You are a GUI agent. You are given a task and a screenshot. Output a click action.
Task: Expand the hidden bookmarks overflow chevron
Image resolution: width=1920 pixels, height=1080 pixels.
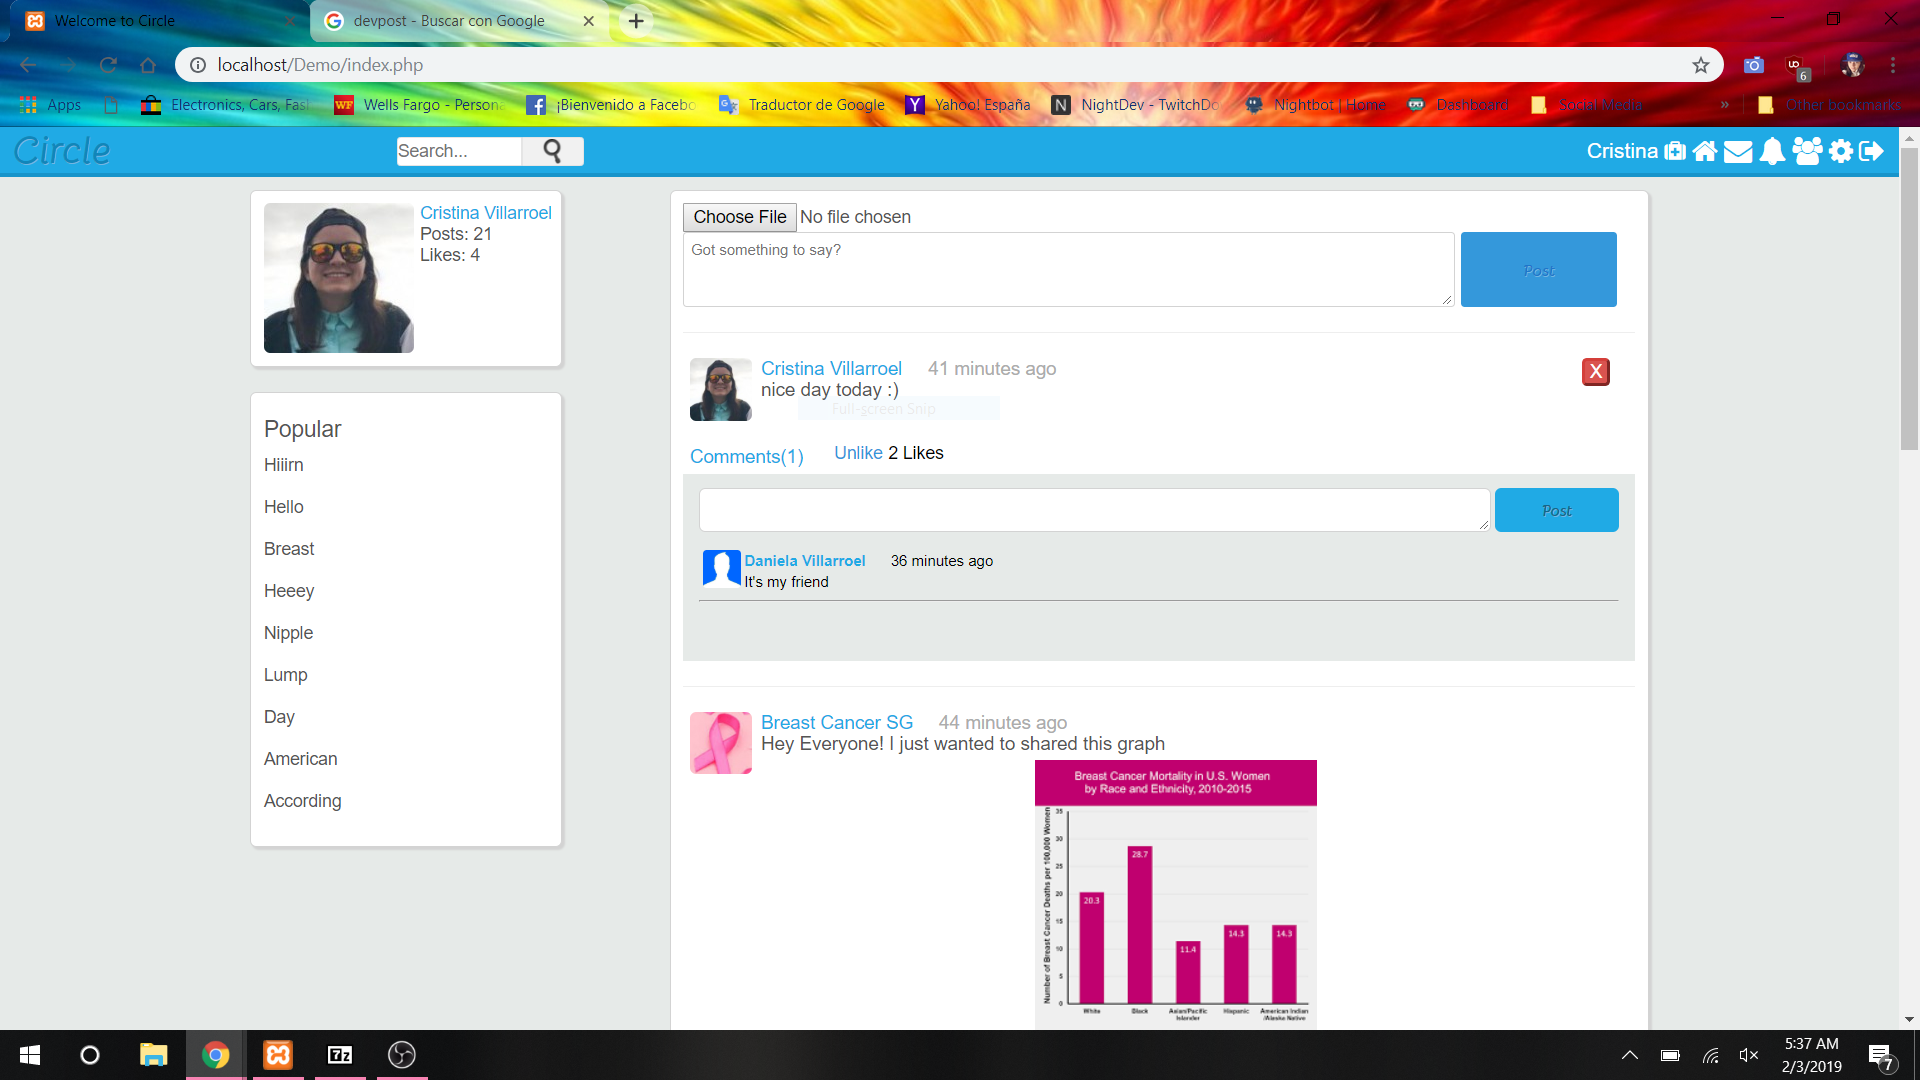pyautogui.click(x=1724, y=105)
